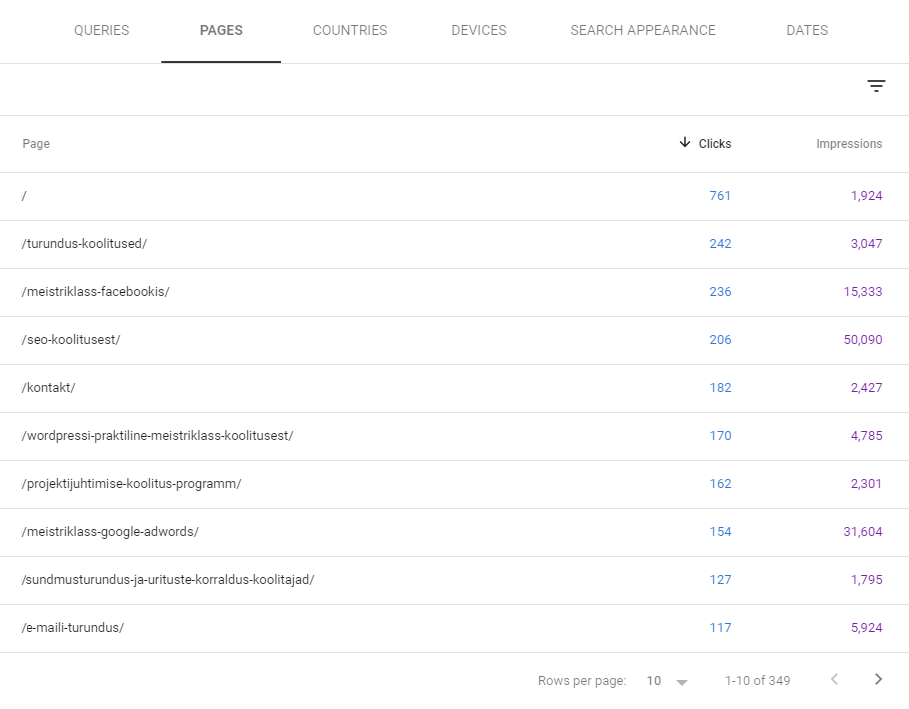Open the /meistriklass-facebookis/ page row
This screenshot has height=709, width=909.
[x=96, y=292]
